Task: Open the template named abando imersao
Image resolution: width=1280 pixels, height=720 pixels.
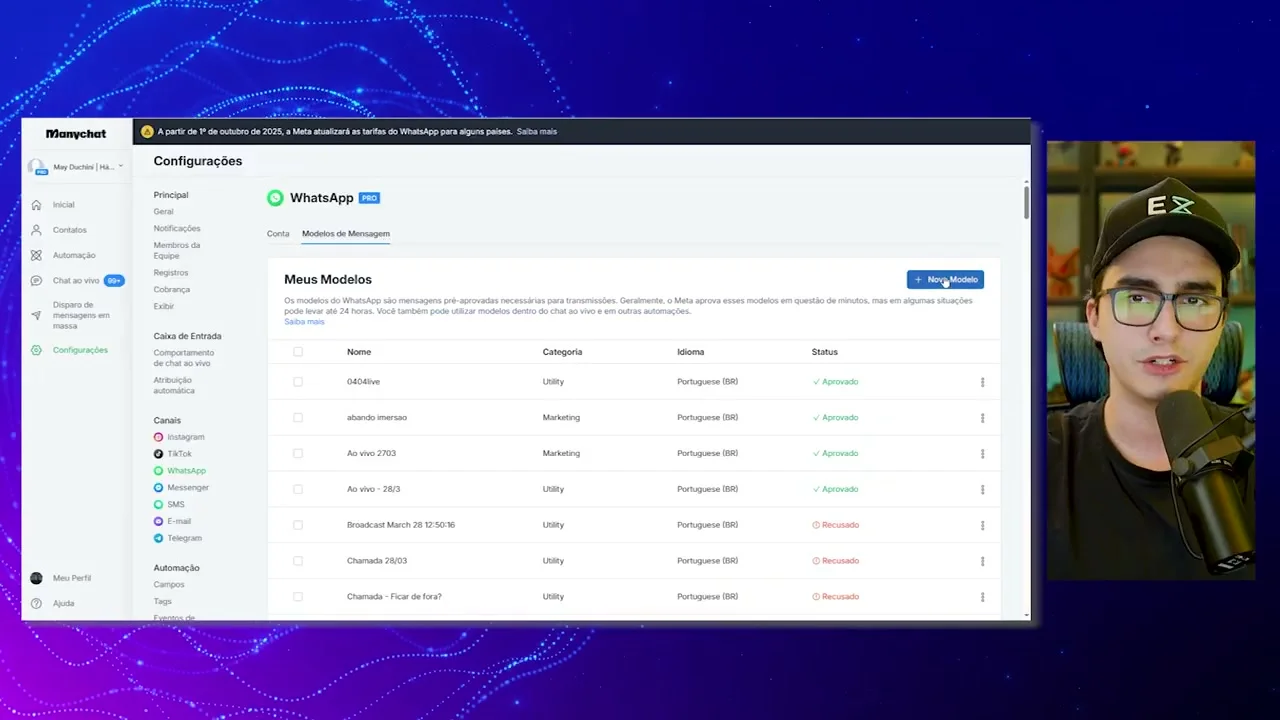Action: point(377,418)
